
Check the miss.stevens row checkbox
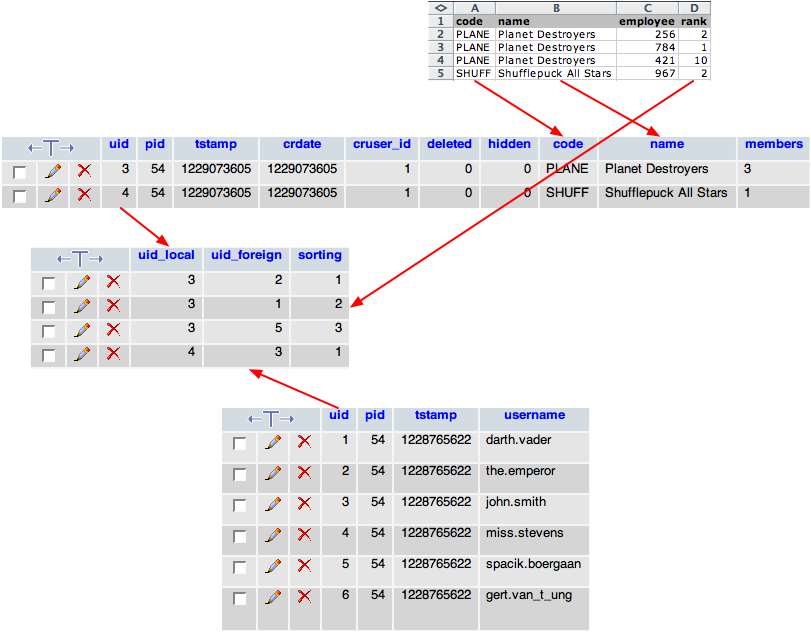pyautogui.click(x=240, y=536)
